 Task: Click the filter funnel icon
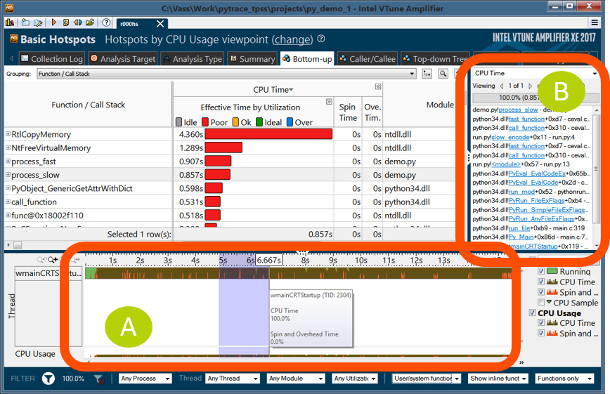click(x=48, y=378)
